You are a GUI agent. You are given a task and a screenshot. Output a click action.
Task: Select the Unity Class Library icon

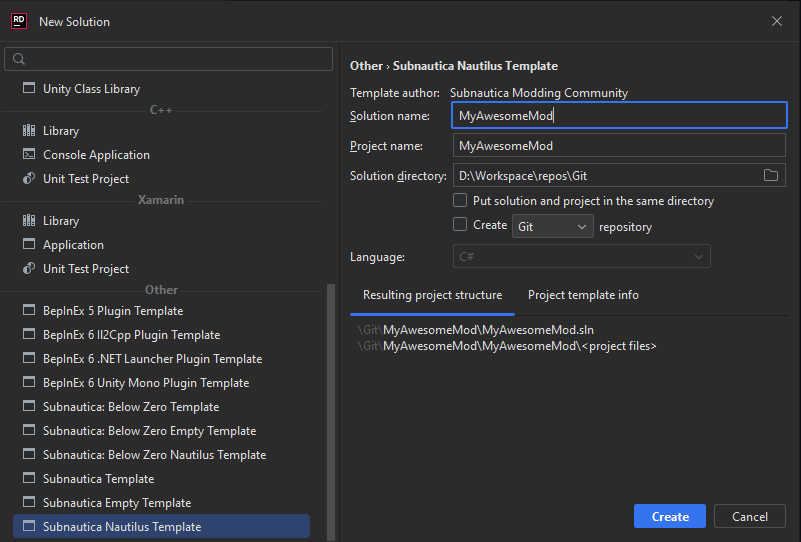(28, 89)
